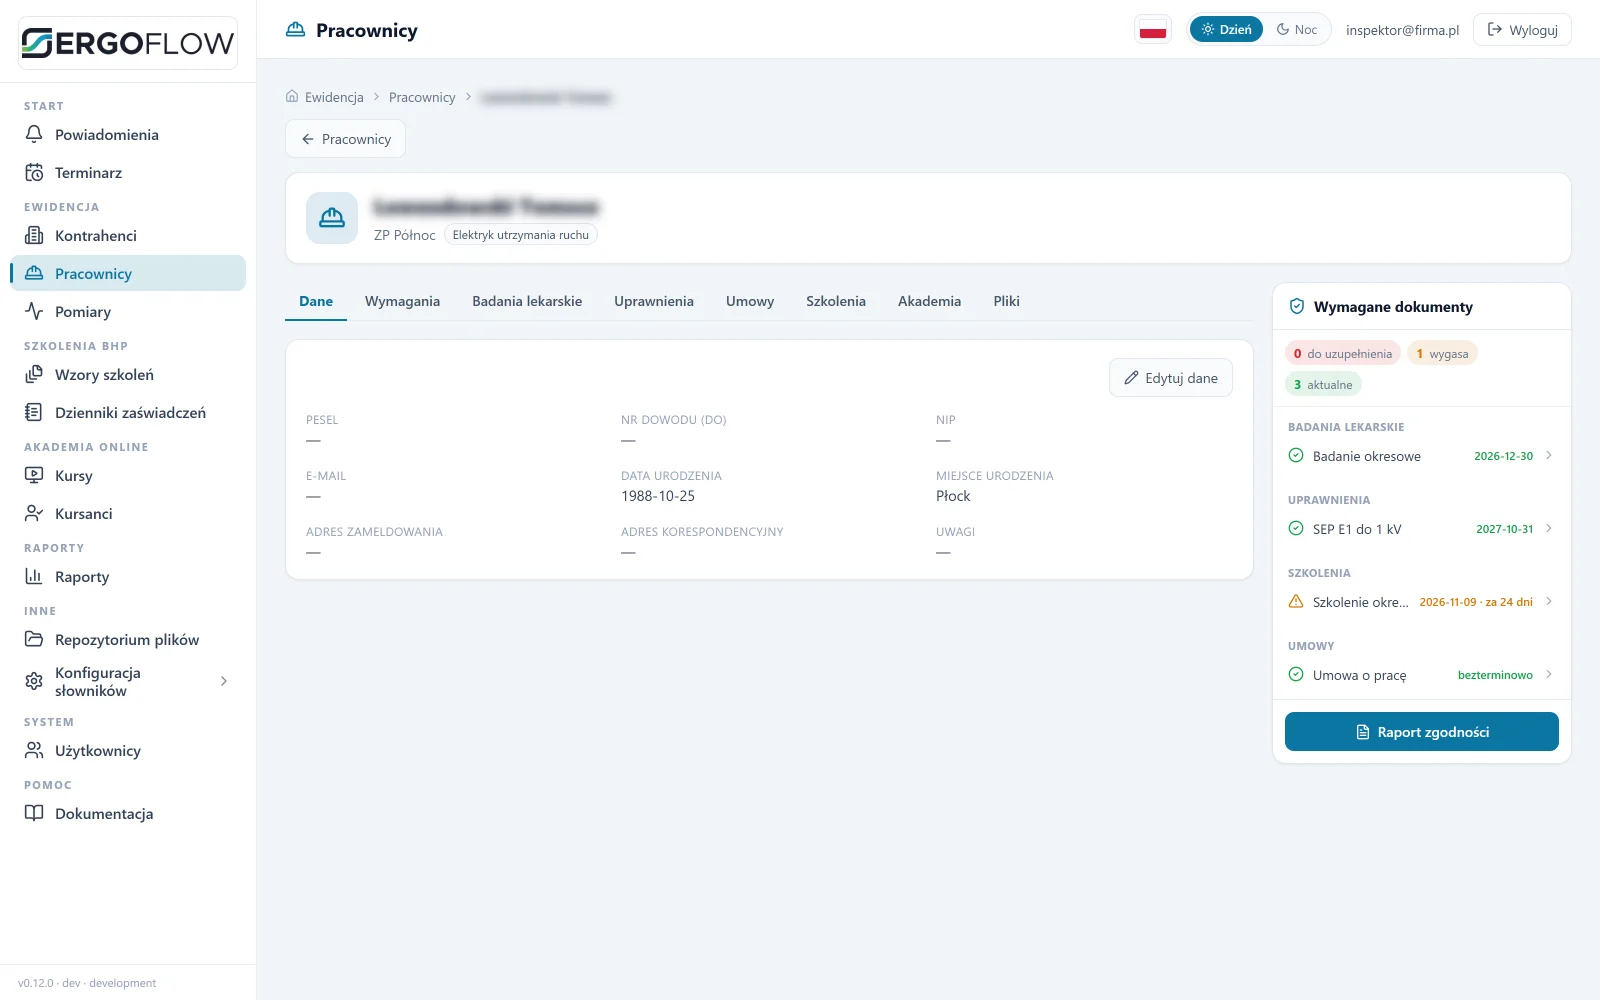Image resolution: width=1600 pixels, height=1000 pixels.
Task: Click the Ewidencja breadcrumb link
Action: tap(334, 97)
